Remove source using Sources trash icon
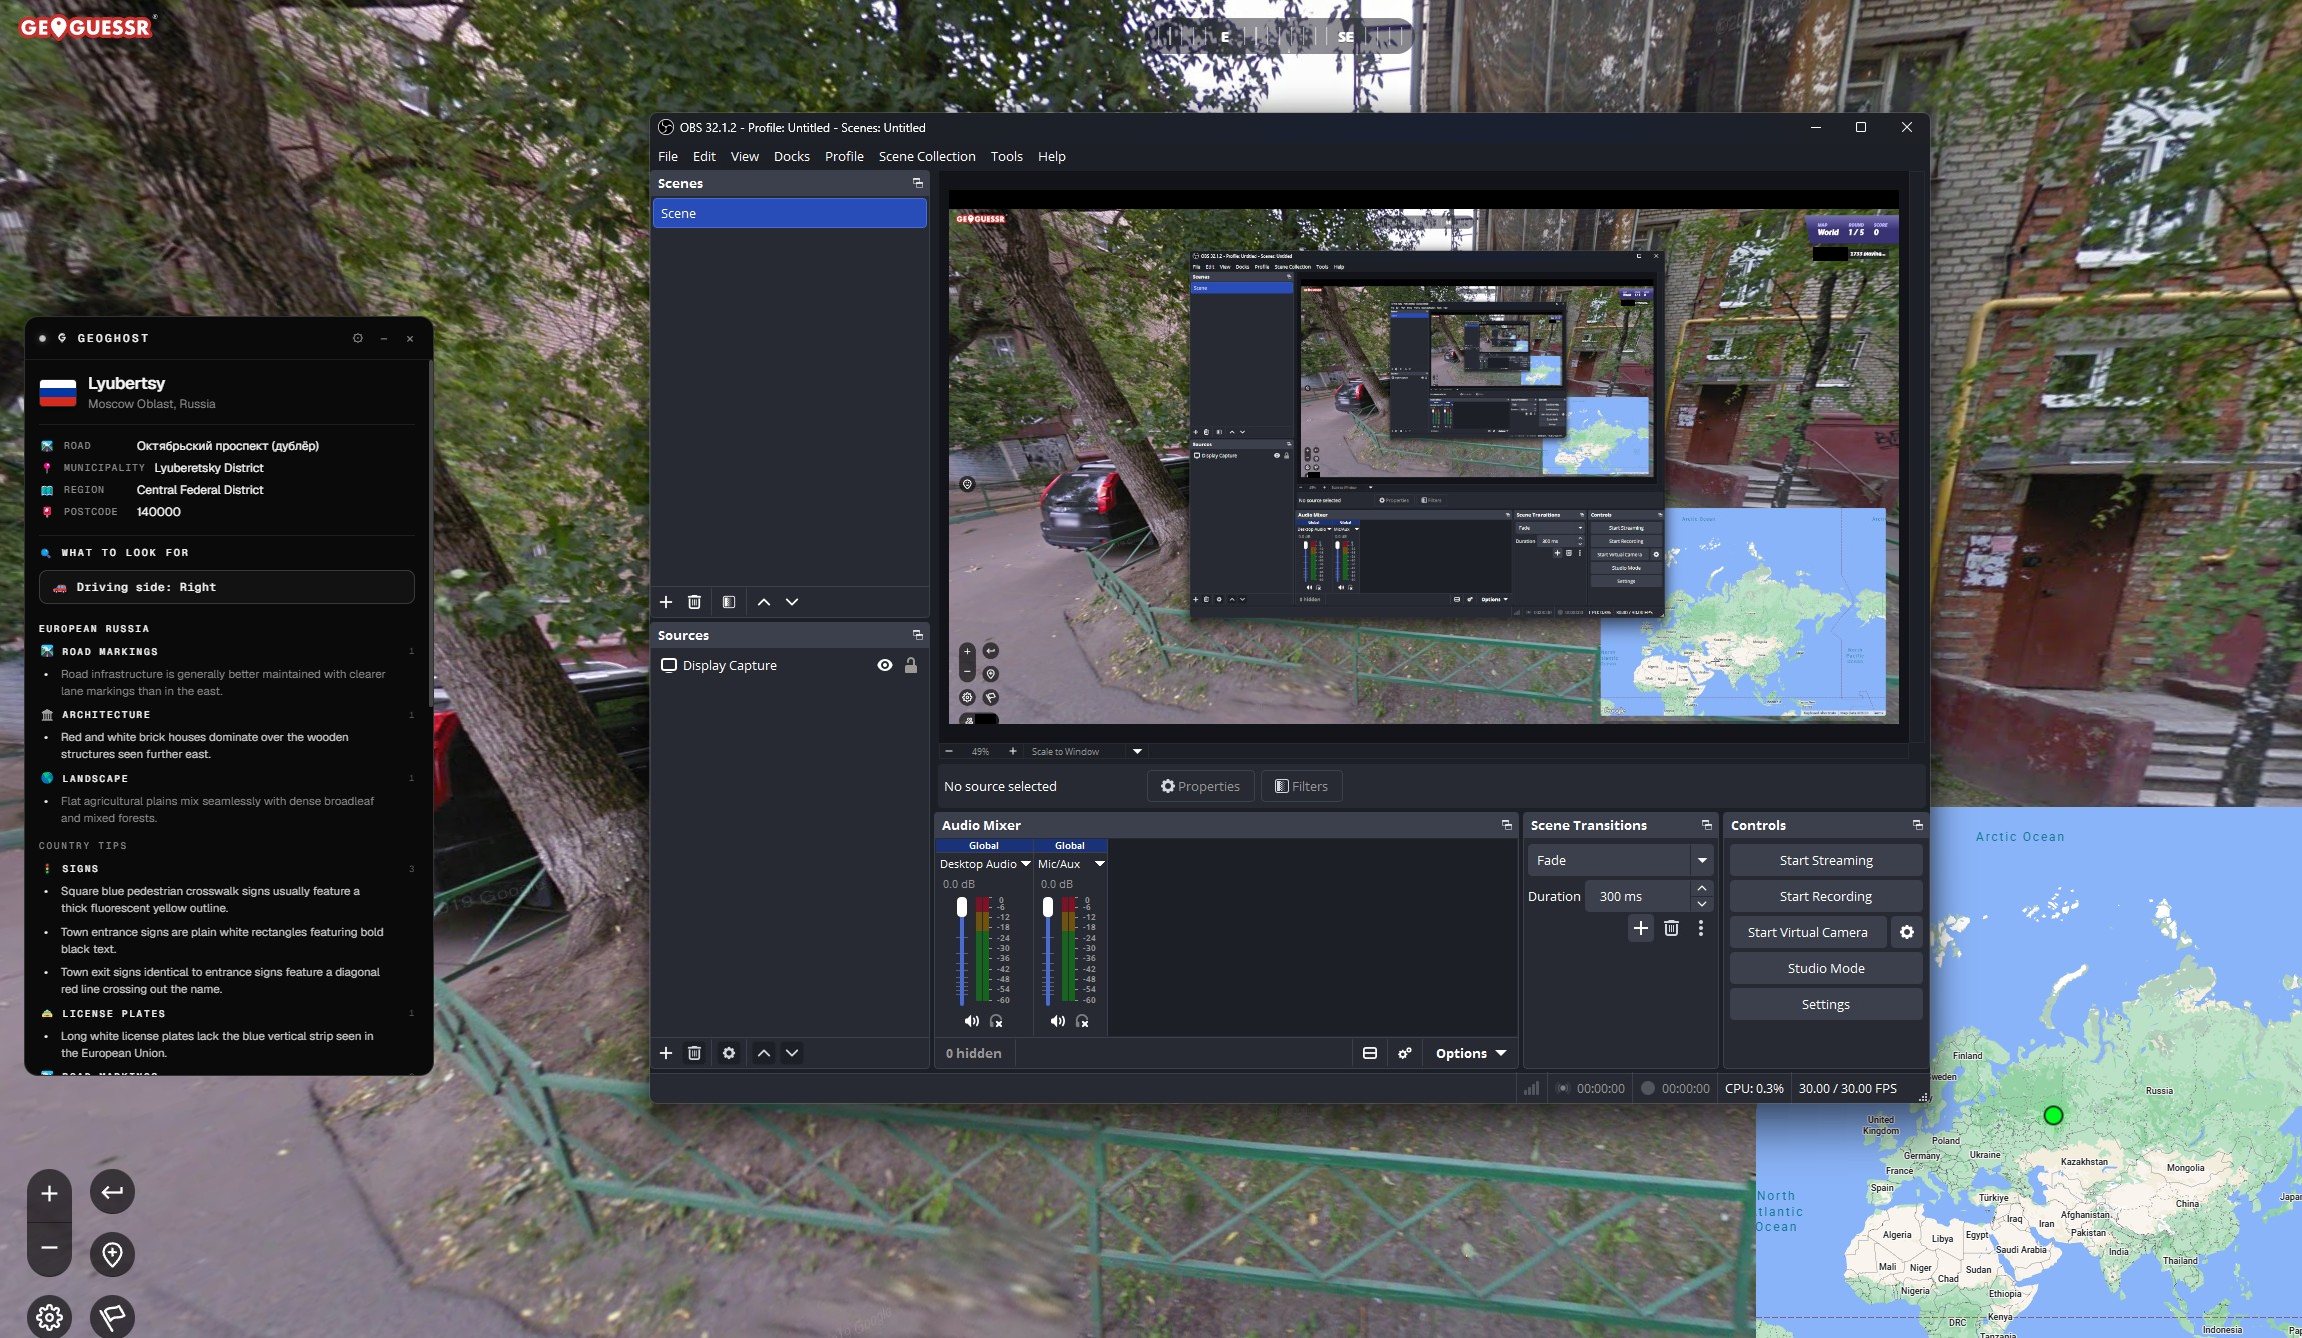The height and width of the screenshot is (1338, 2302). click(694, 1053)
